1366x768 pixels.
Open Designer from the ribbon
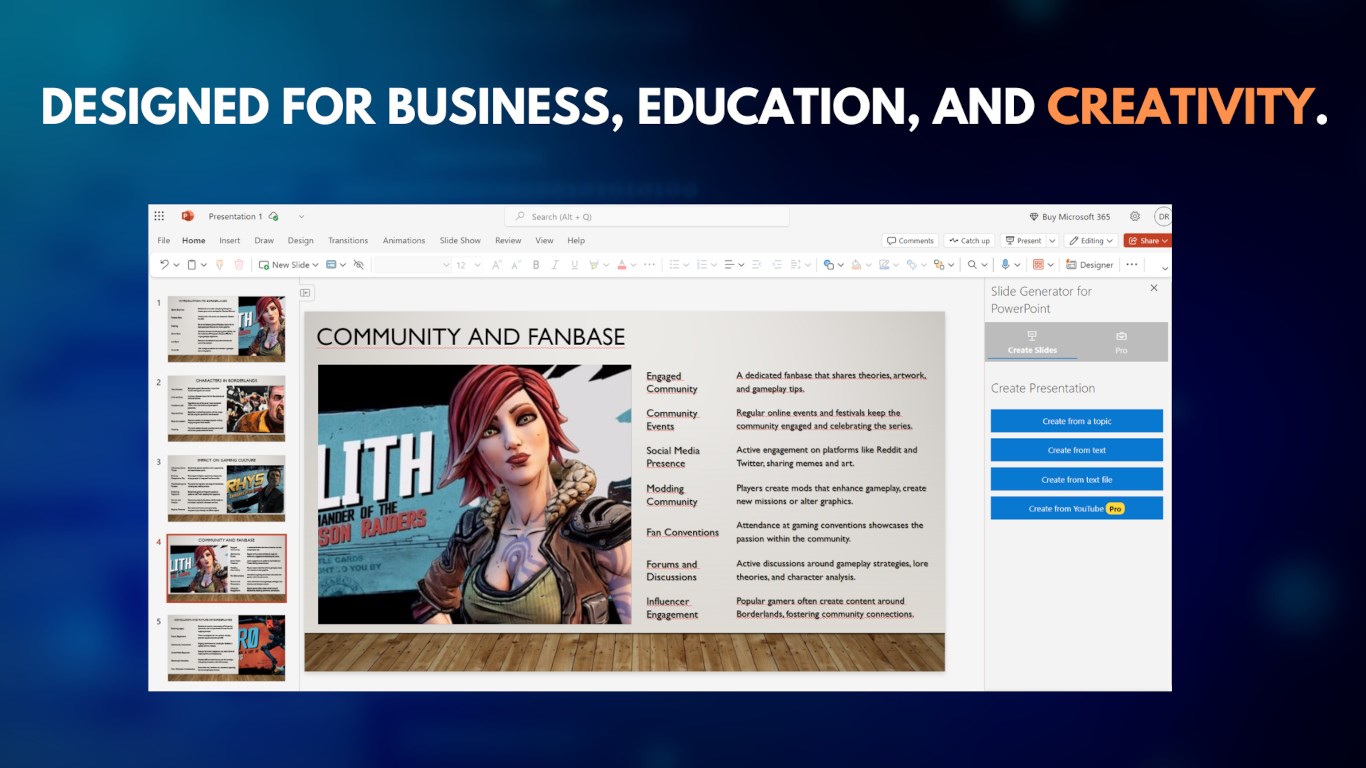click(x=1090, y=265)
